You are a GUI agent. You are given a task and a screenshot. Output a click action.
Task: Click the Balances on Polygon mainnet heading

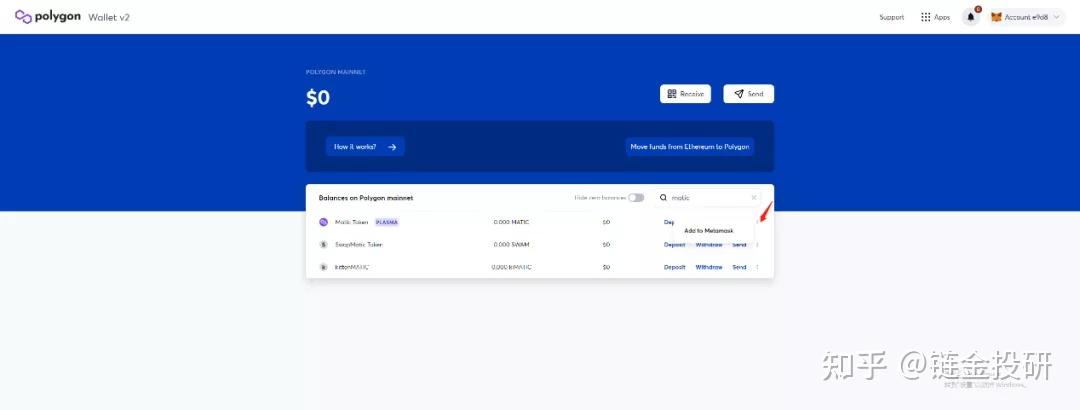tap(366, 198)
